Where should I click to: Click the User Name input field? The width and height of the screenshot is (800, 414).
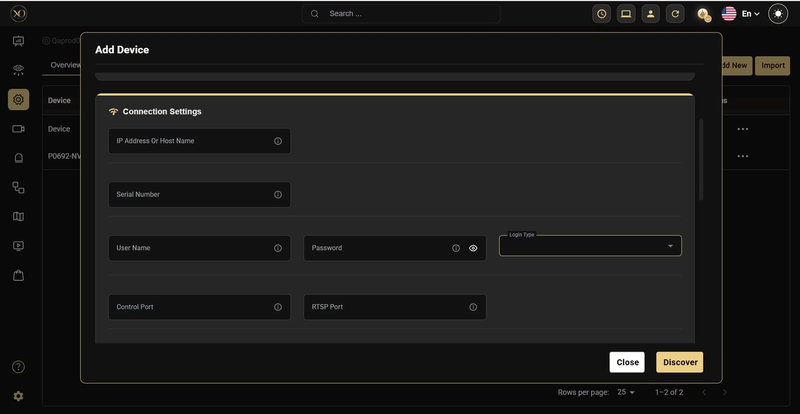point(199,248)
